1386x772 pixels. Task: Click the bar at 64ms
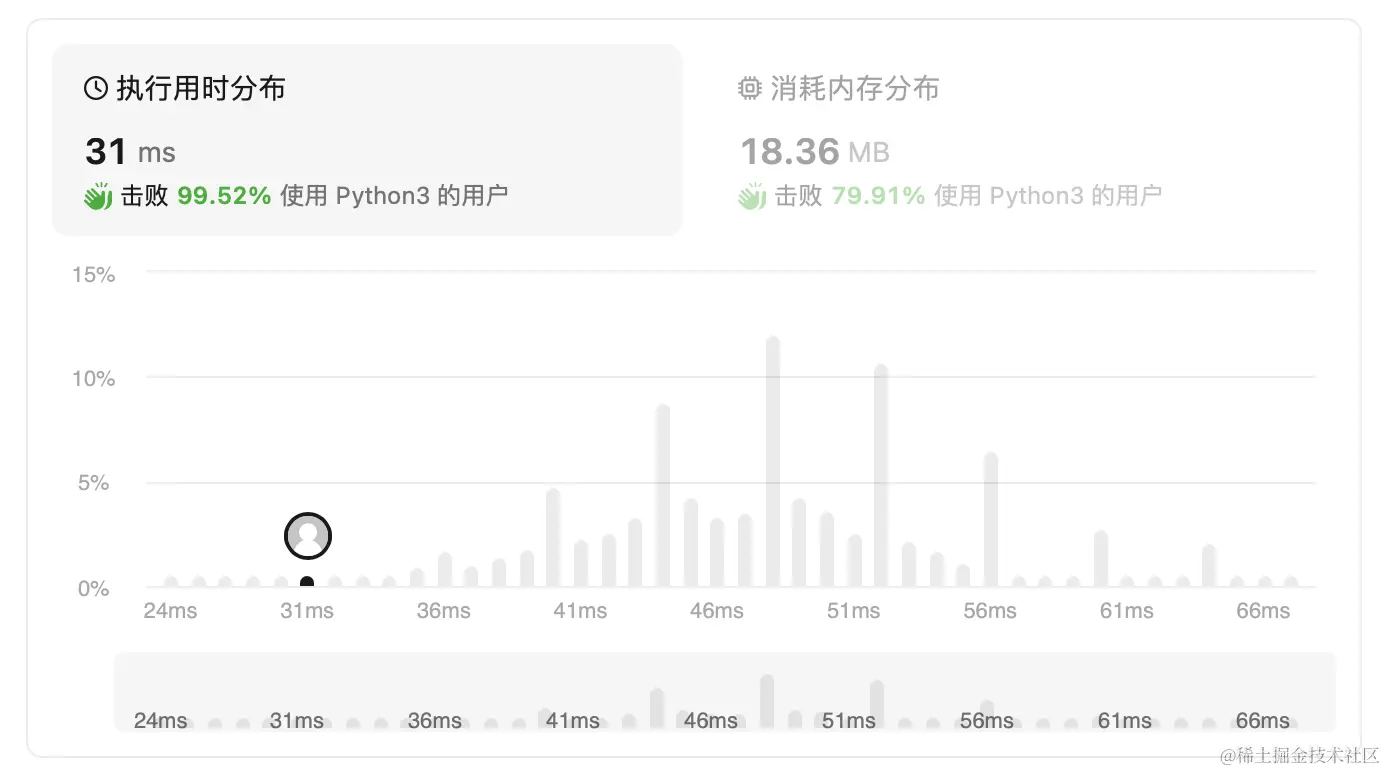(1209, 566)
